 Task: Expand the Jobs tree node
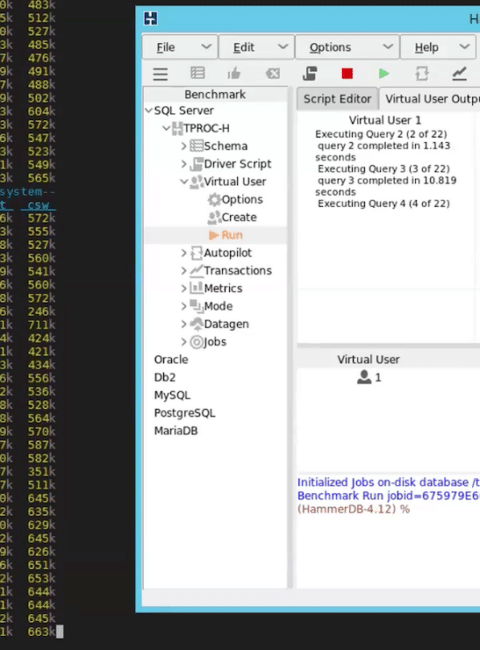click(184, 342)
